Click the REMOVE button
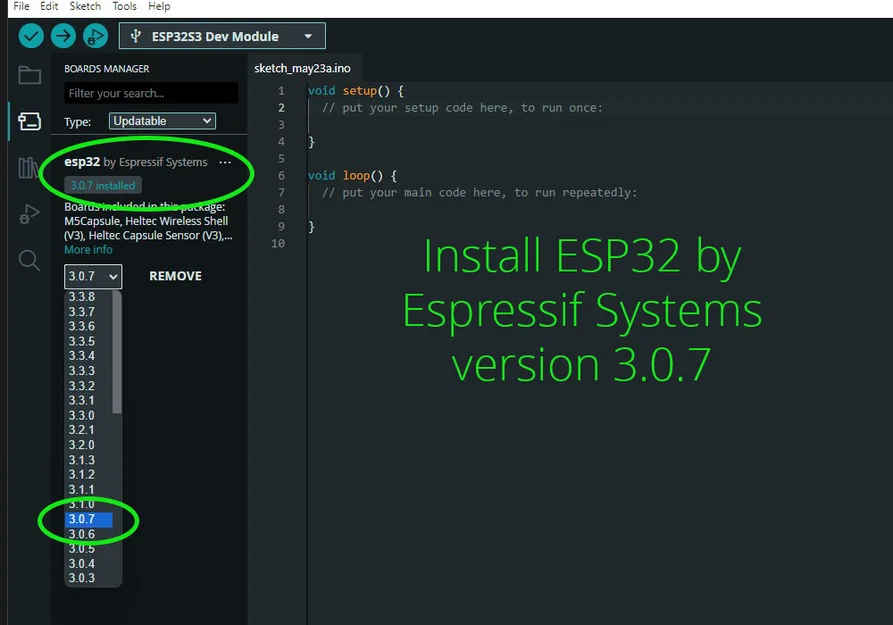This screenshot has height=625, width=893. coord(175,276)
